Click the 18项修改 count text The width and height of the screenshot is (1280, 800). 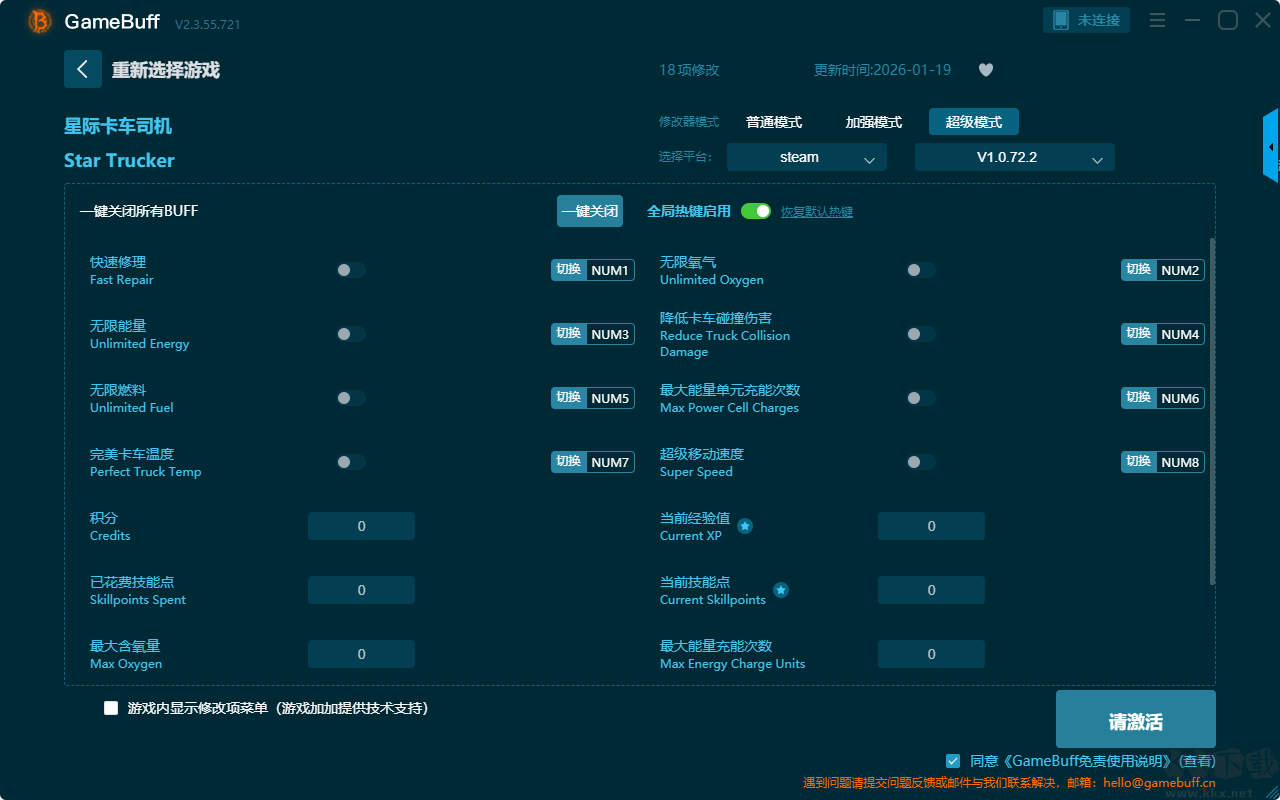tap(689, 70)
